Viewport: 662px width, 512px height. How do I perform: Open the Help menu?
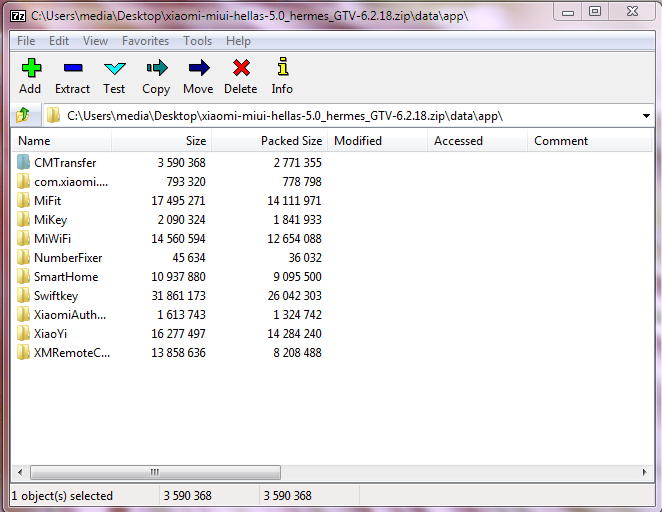pyautogui.click(x=238, y=41)
